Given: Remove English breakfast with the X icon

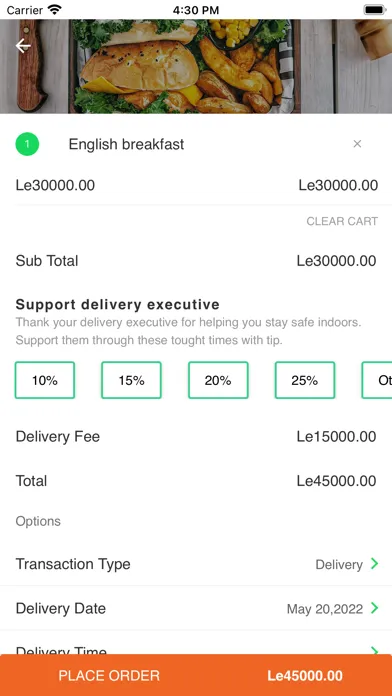Looking at the screenshot, I should click(x=357, y=144).
